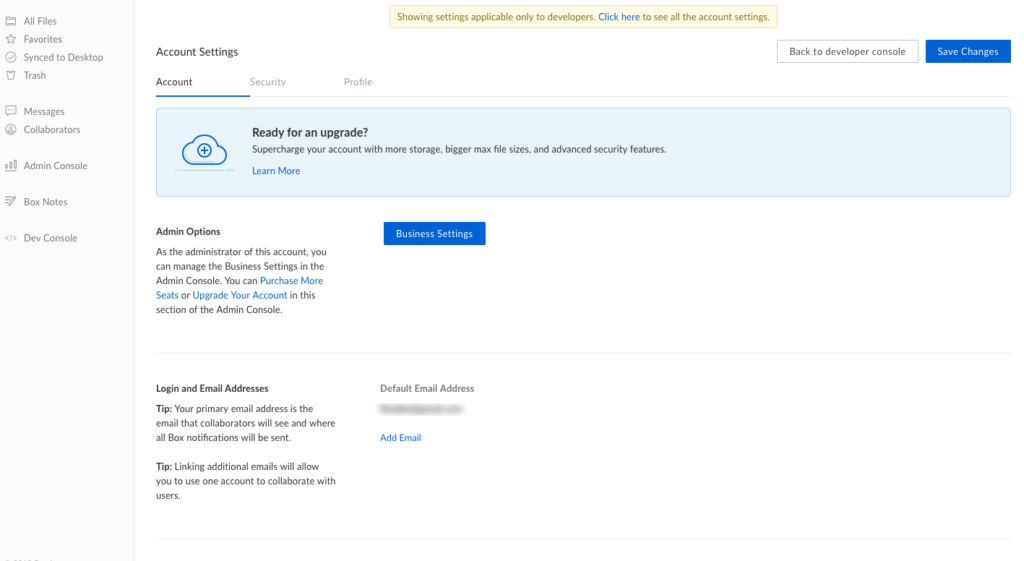Click the Favorites star icon
Screen dimensions: 1024x561
click(x=10, y=39)
